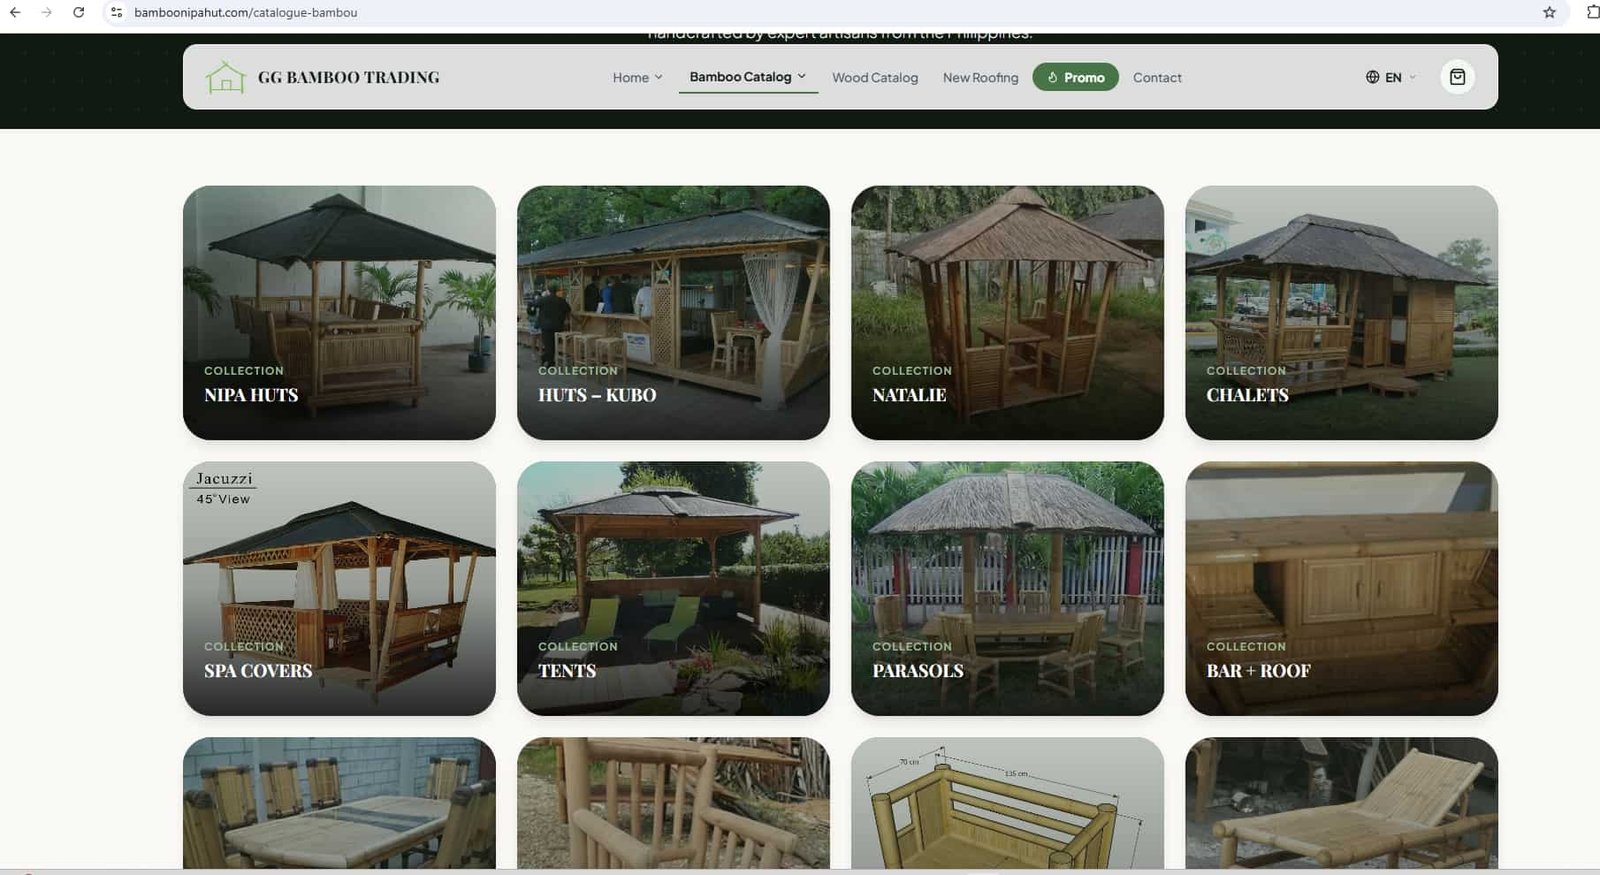Click the GG Bamboo Trading house logo
Image resolution: width=1600 pixels, height=875 pixels.
click(x=225, y=77)
